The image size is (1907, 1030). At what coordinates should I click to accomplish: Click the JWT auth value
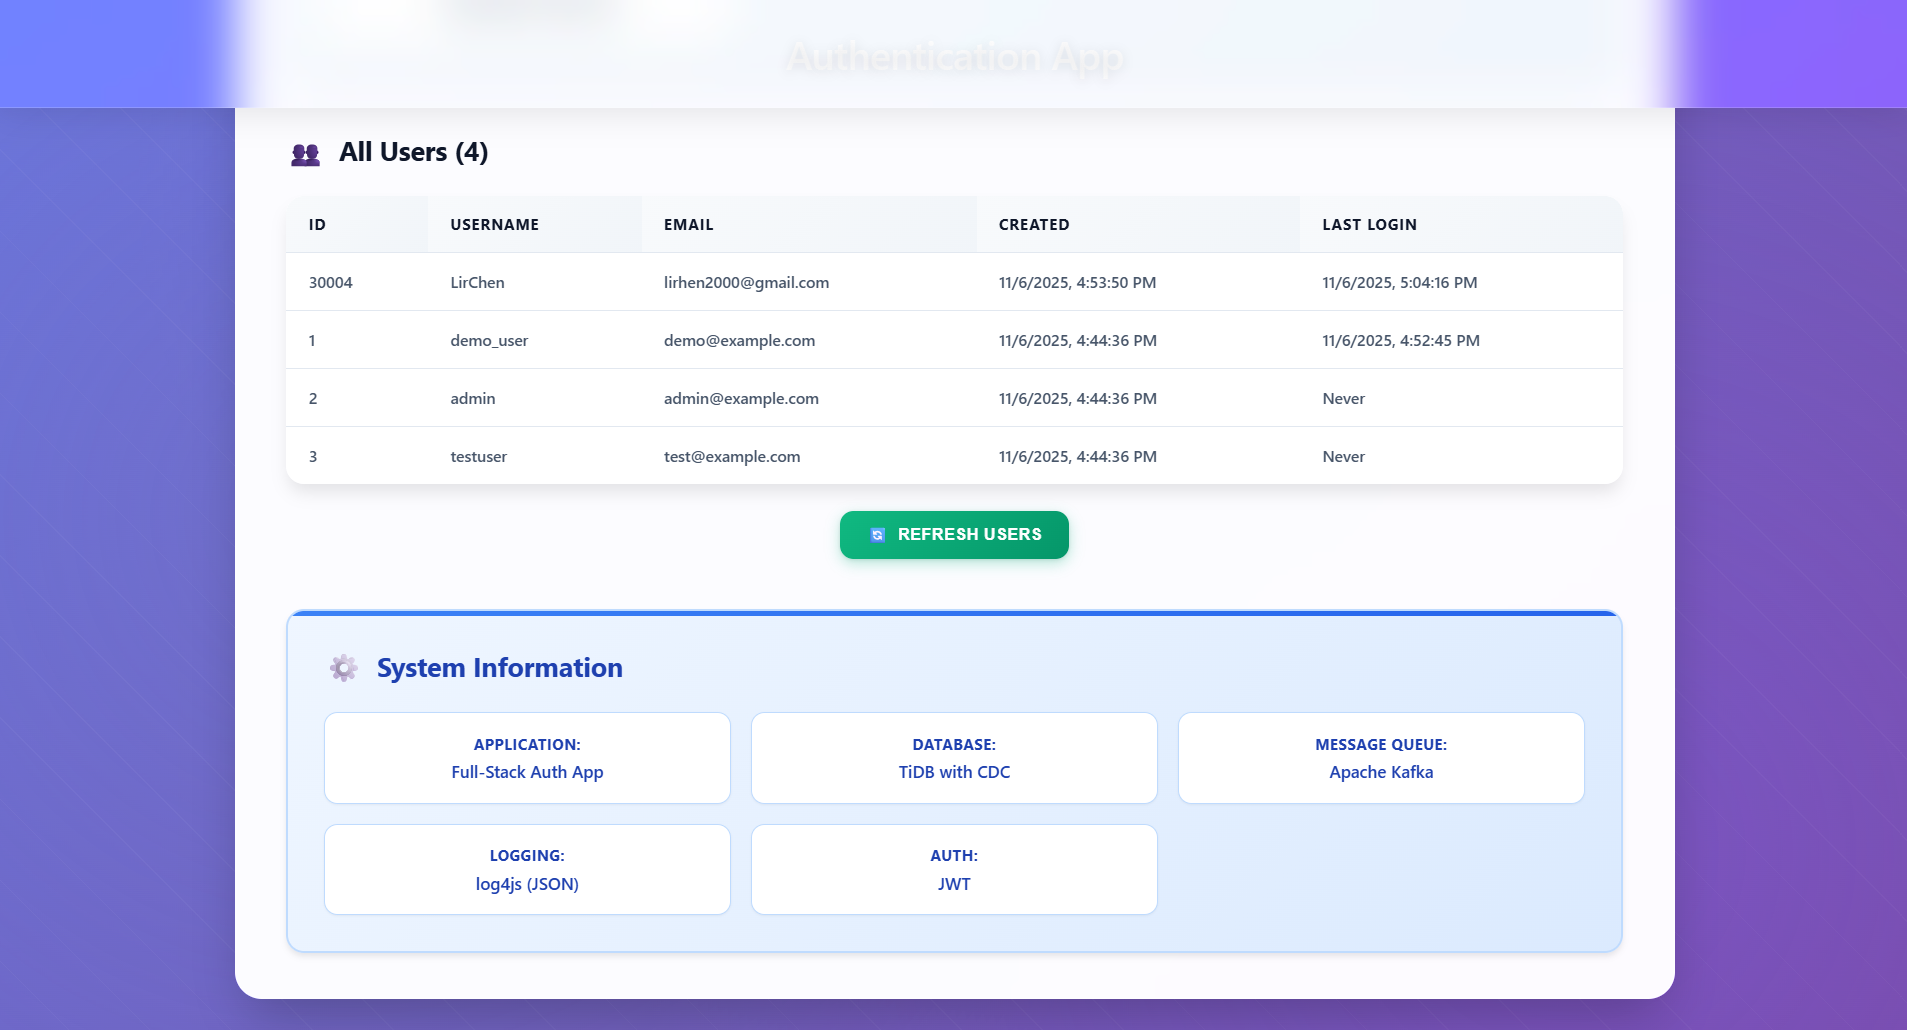954,884
